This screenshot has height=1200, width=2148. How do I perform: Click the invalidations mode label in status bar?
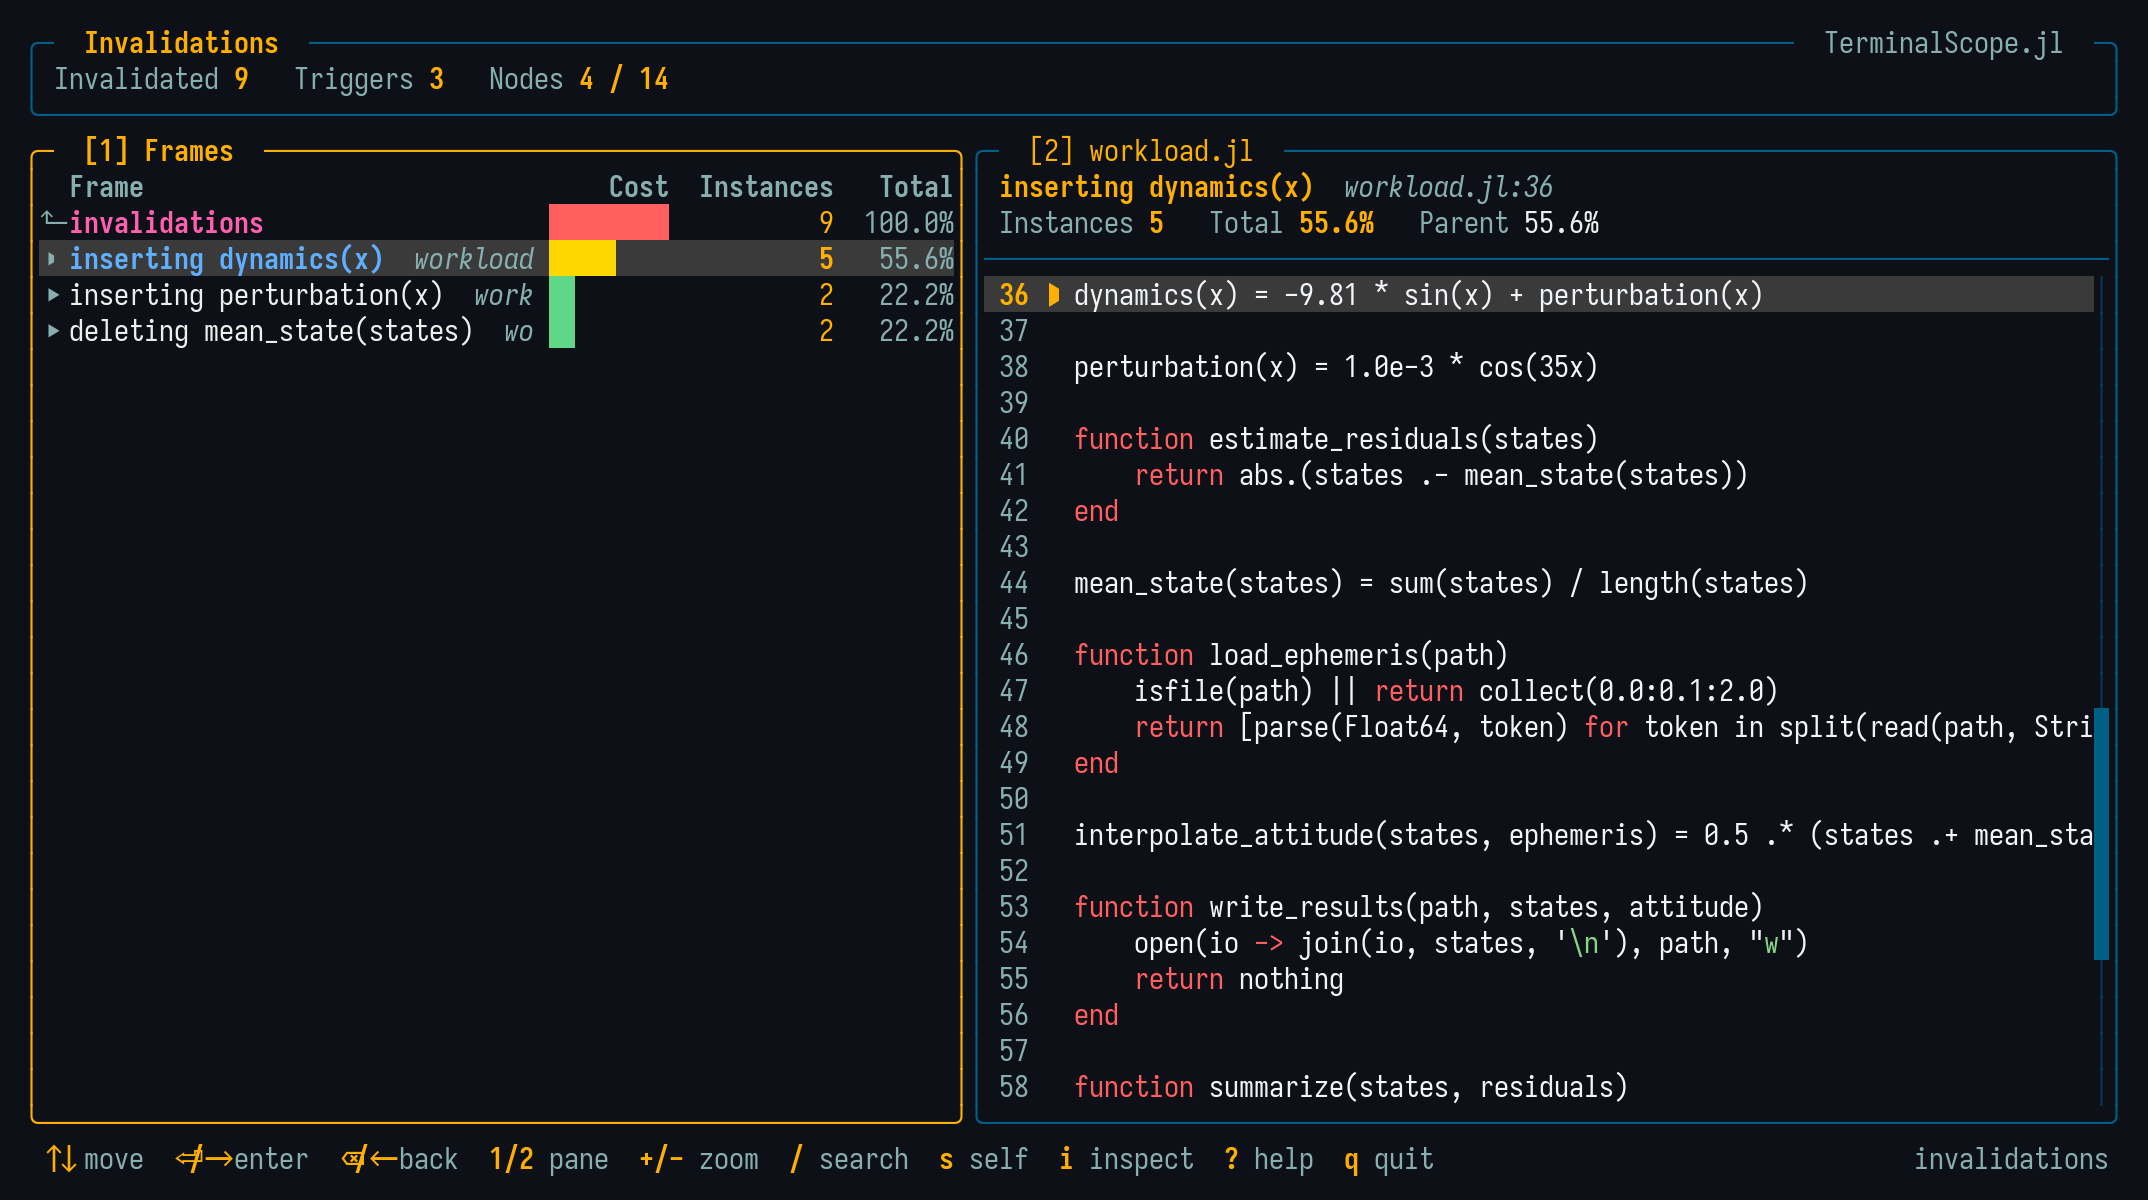pos(2011,1159)
